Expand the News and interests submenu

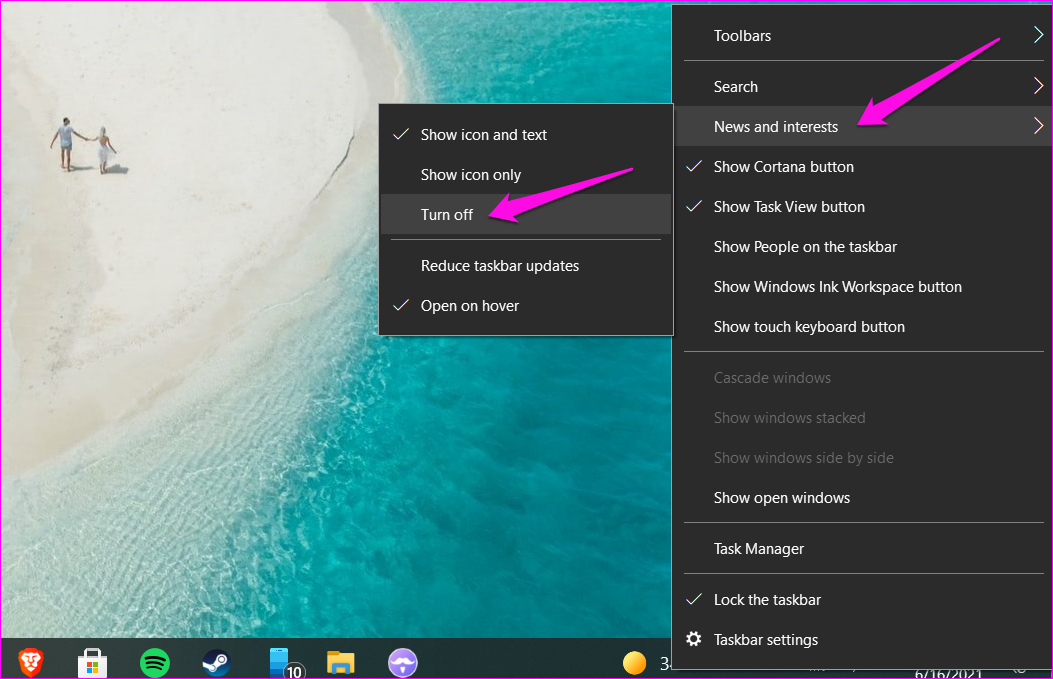[776, 126]
